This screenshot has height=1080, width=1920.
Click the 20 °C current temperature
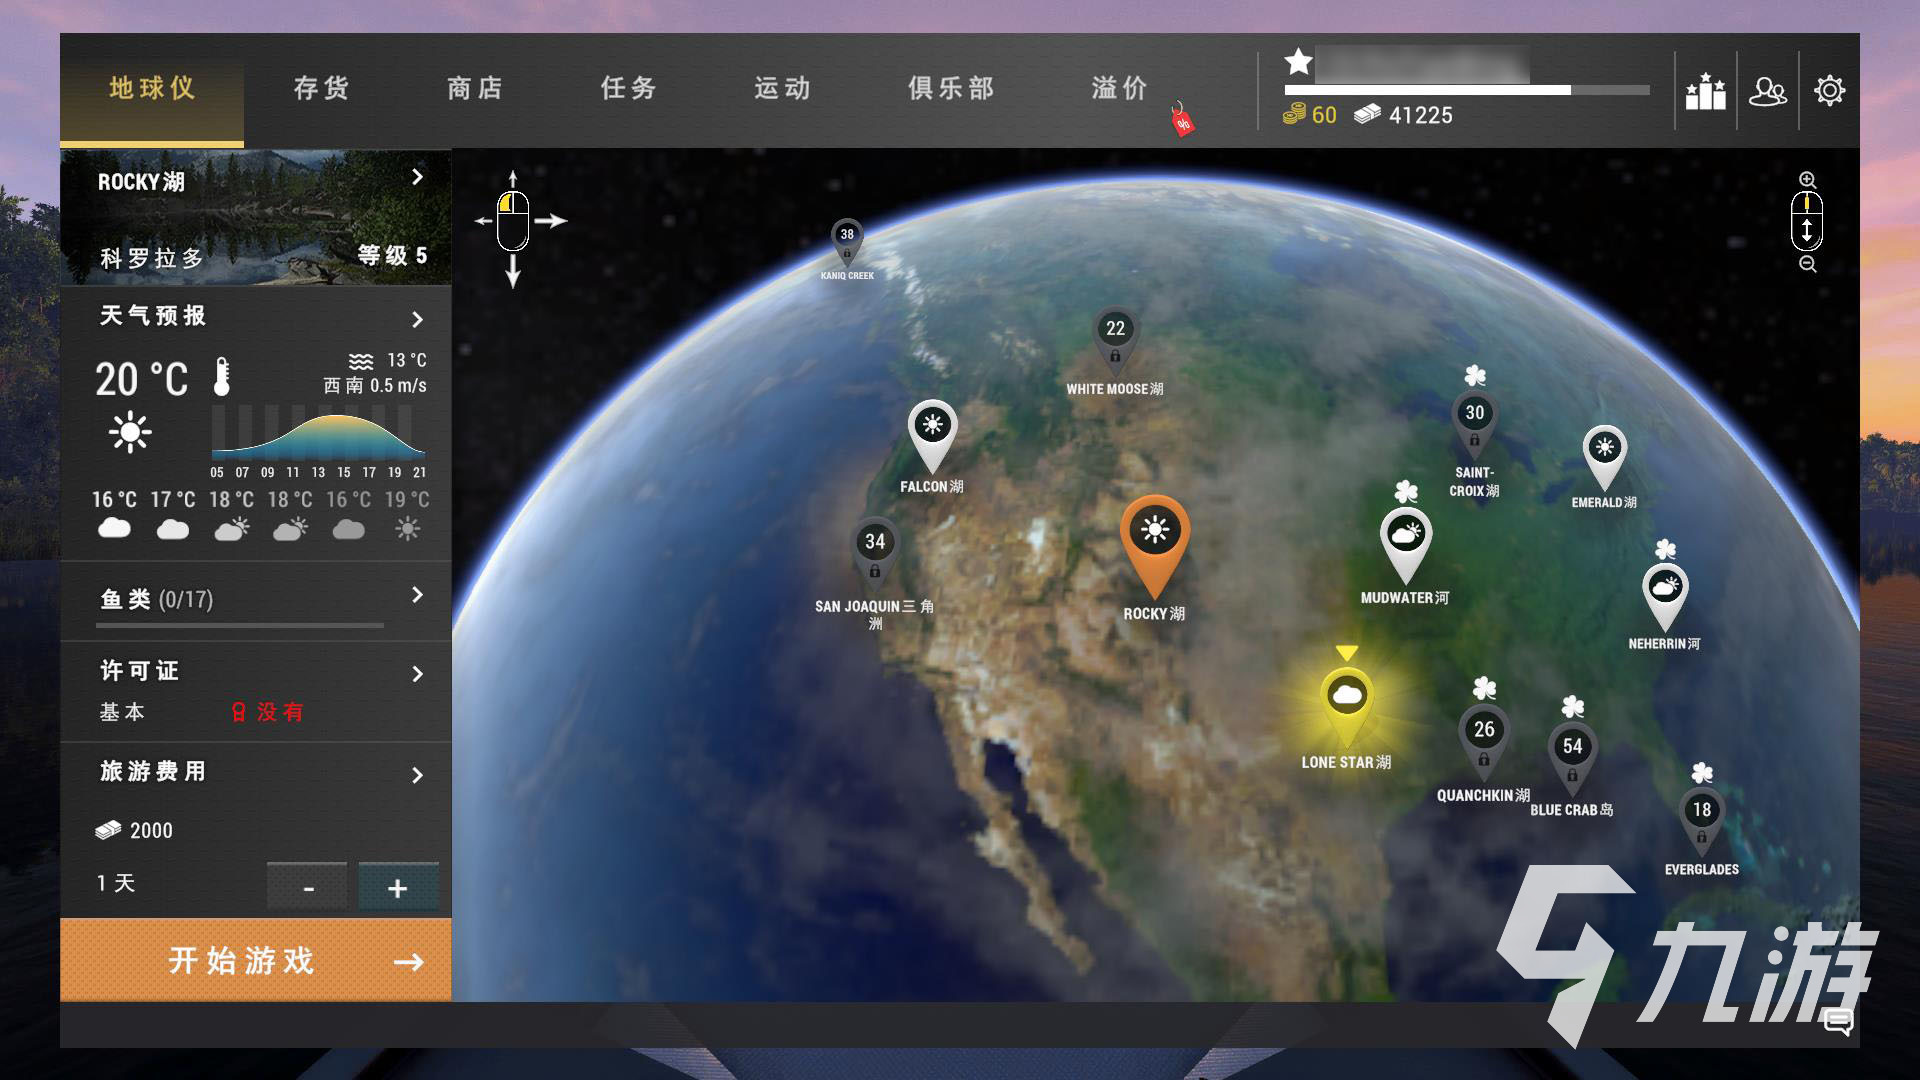[141, 379]
